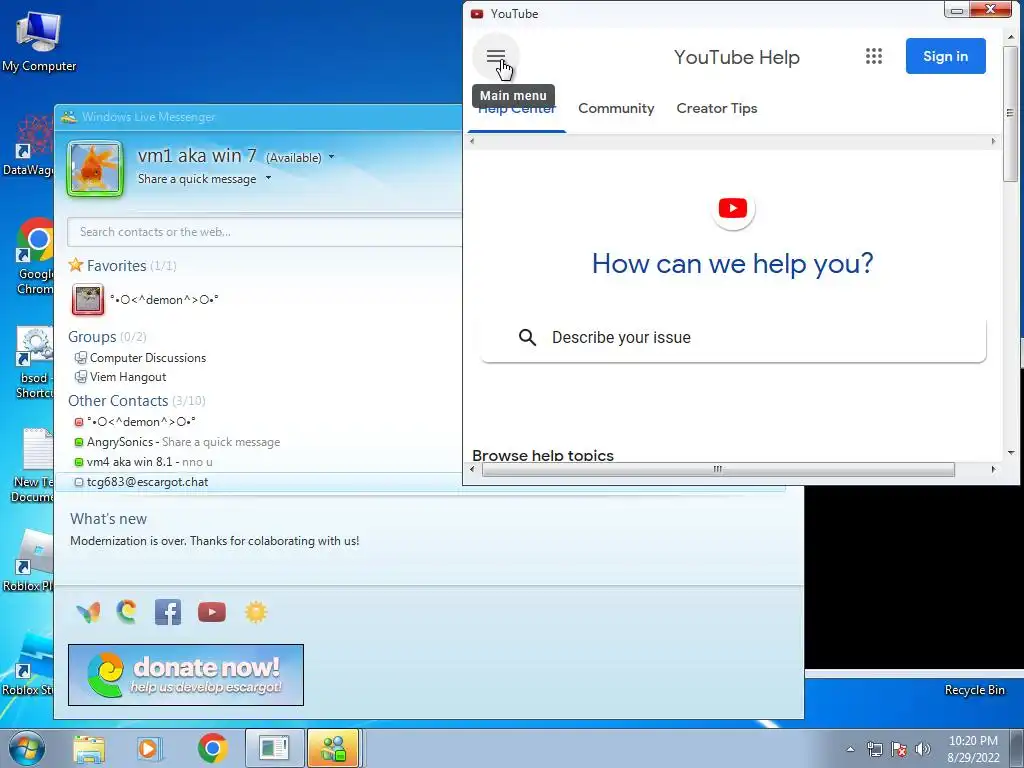Open the DataWagon desktop shortcut
Screen dimensions: 1024x768
click(29, 145)
